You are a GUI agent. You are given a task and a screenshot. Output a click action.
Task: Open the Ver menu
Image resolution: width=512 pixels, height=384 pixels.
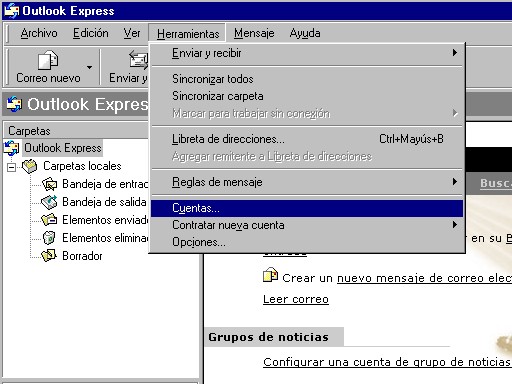click(x=132, y=33)
